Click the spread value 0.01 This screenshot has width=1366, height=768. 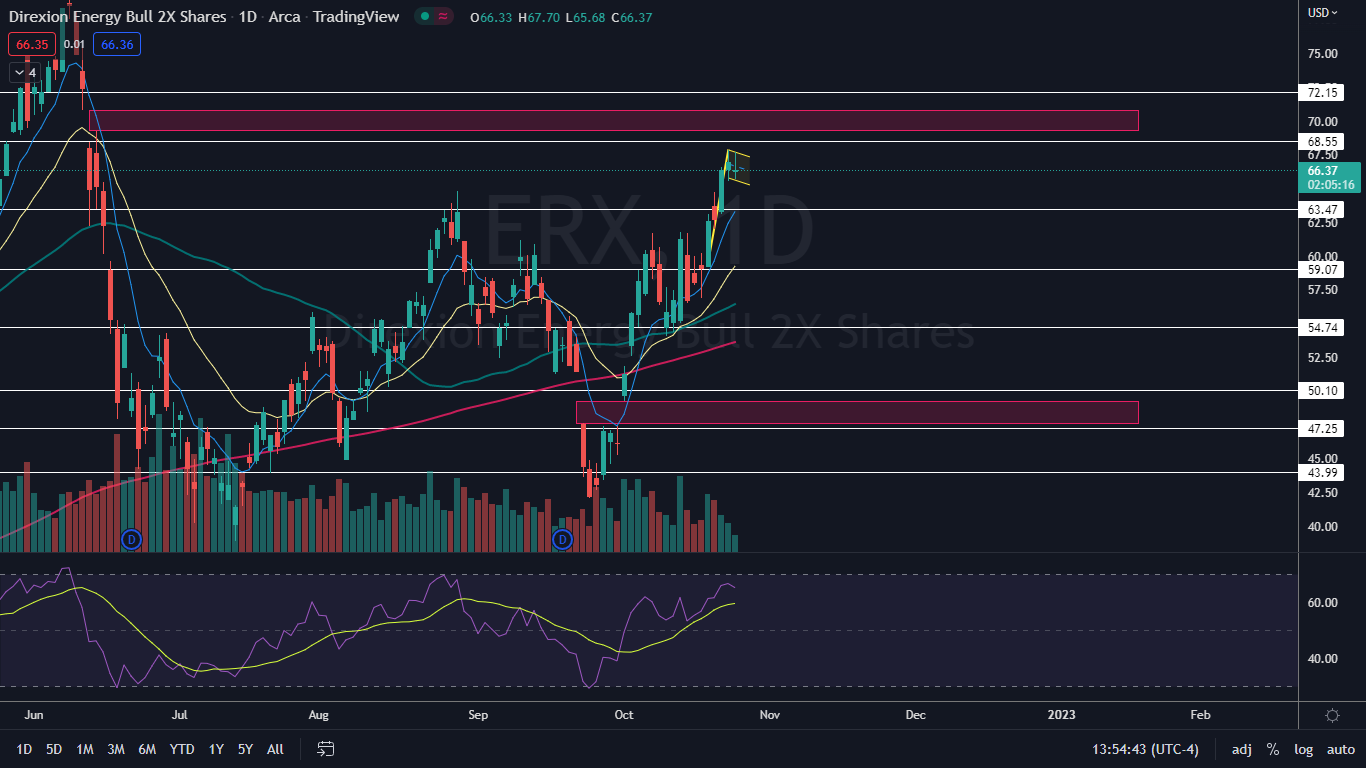tap(73, 44)
